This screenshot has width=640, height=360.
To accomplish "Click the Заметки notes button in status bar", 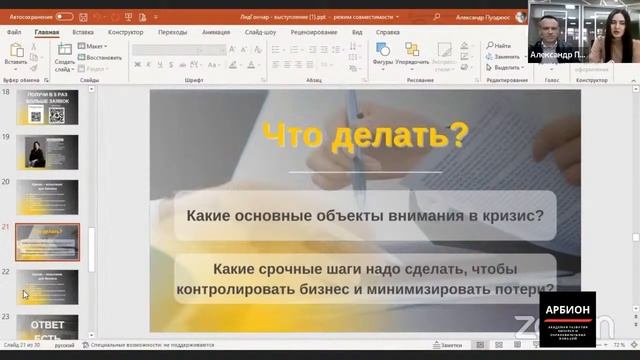I will click(447, 345).
